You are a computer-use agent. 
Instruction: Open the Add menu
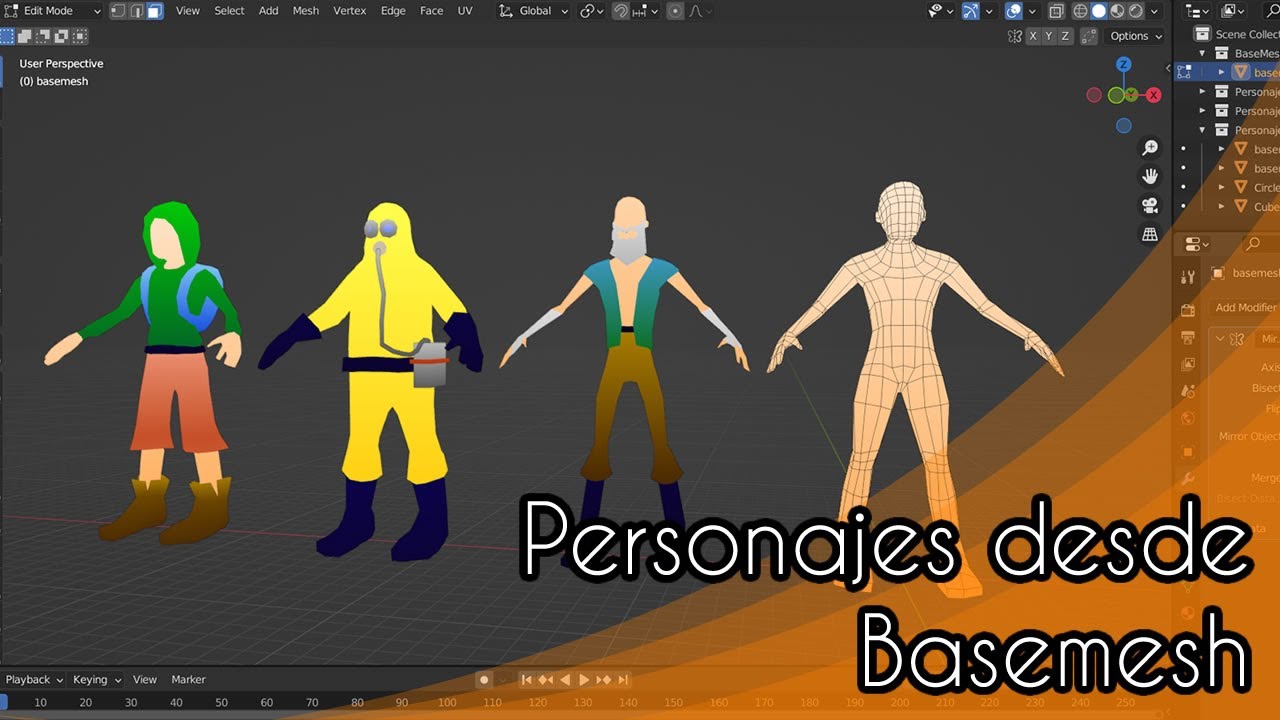click(269, 11)
